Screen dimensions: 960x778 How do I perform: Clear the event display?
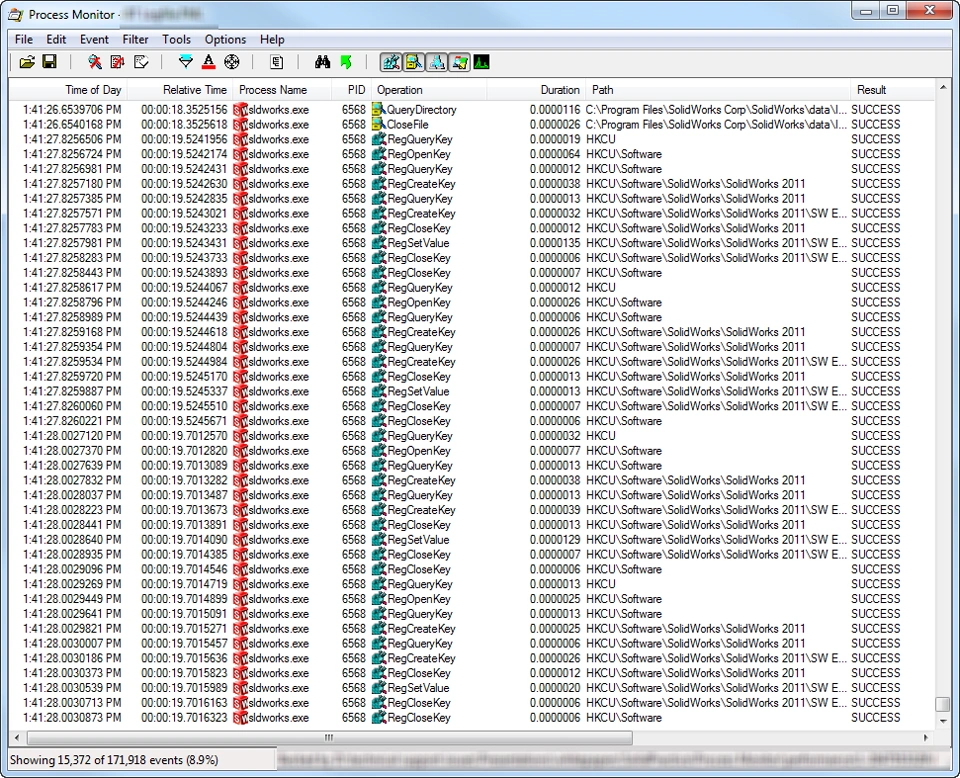141,62
